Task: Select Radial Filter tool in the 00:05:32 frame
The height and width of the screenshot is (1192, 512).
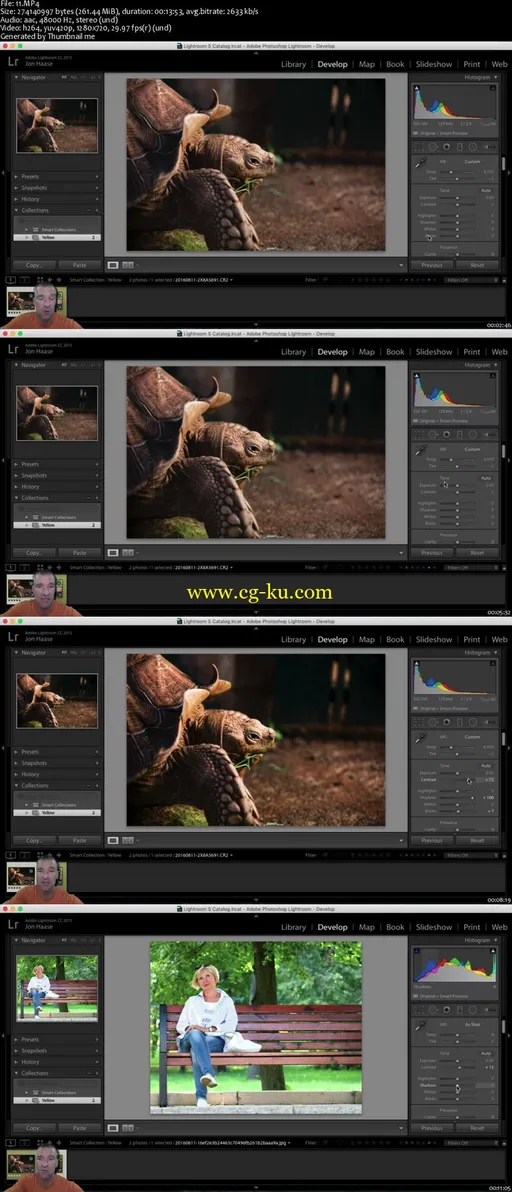Action: pyautogui.click(x=472, y=434)
